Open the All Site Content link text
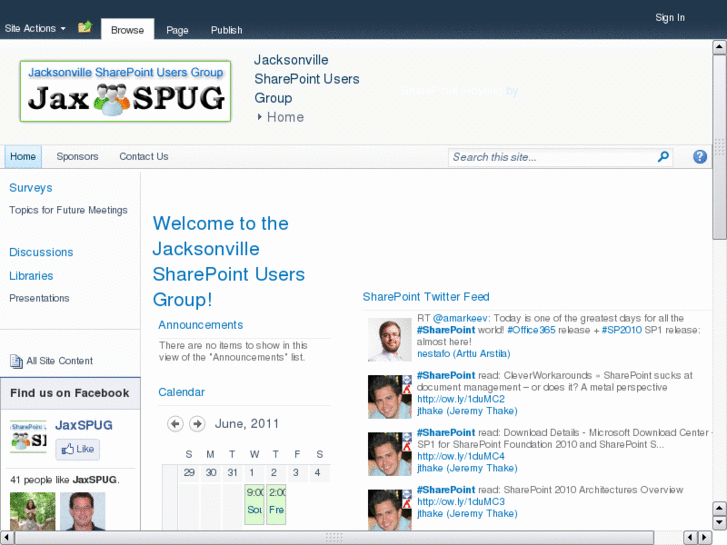The image size is (727, 545). [x=59, y=361]
